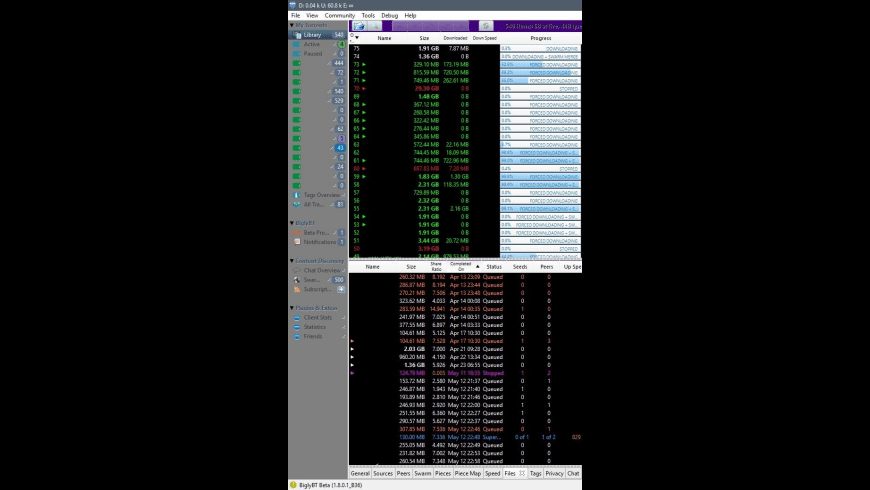This screenshot has width=870, height=490.
Task: Click the pop-out arrow beside Client Stats
Action: click(343, 317)
